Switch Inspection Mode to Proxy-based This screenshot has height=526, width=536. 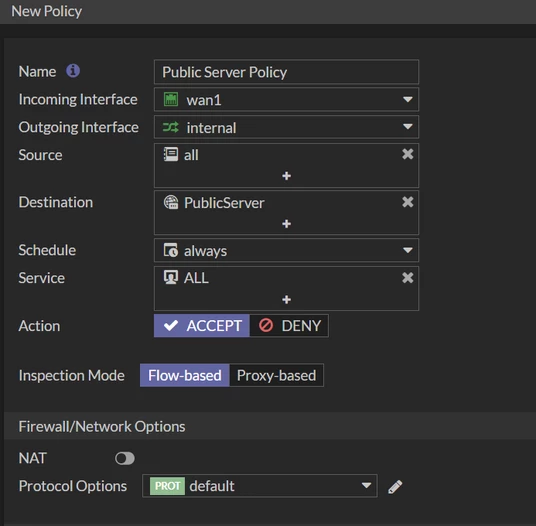(276, 376)
